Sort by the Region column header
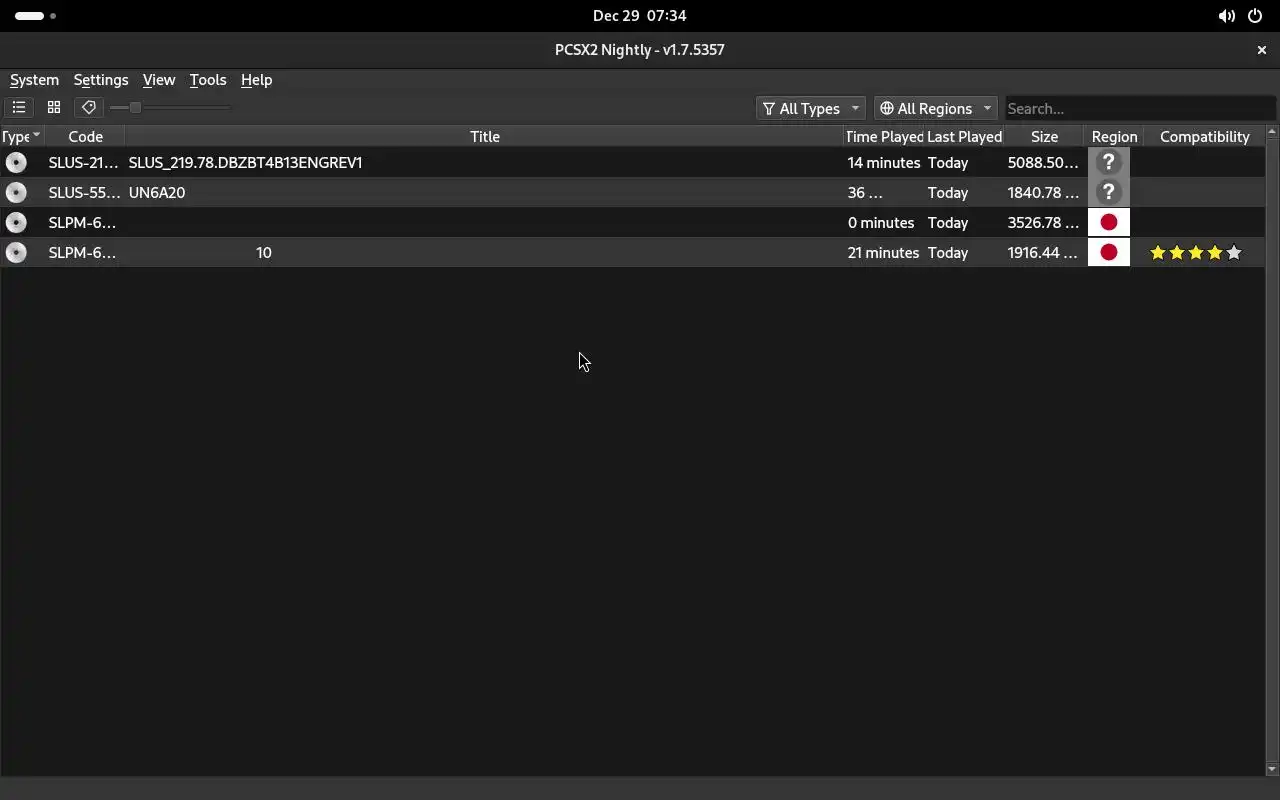Viewport: 1280px width, 800px height. [x=1114, y=136]
